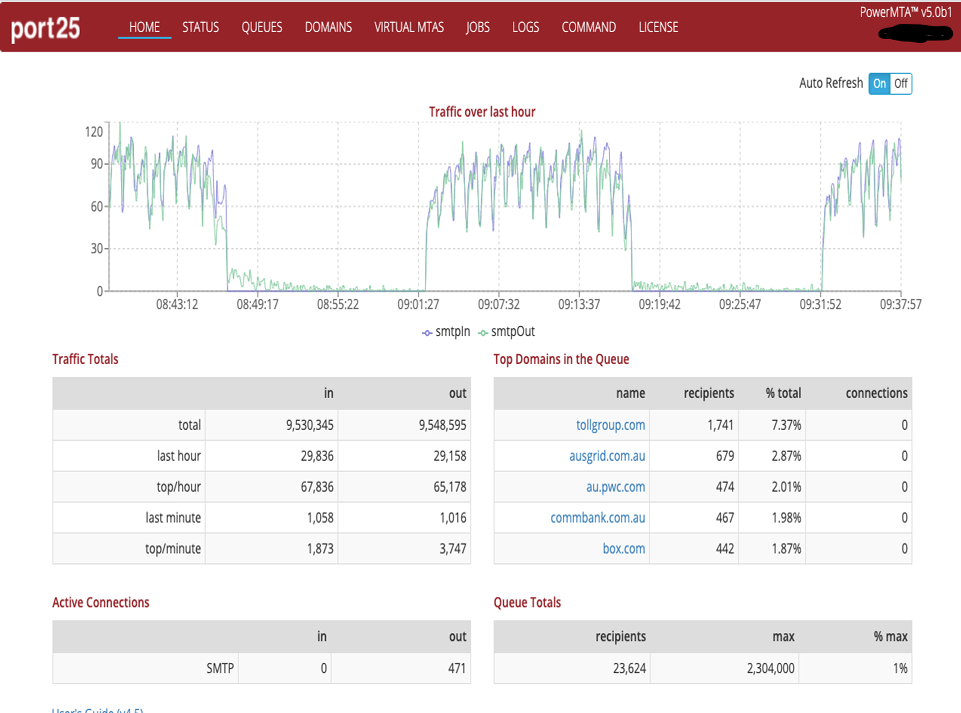Open the box.com domain link
The height and width of the screenshot is (713, 961).
(623, 549)
